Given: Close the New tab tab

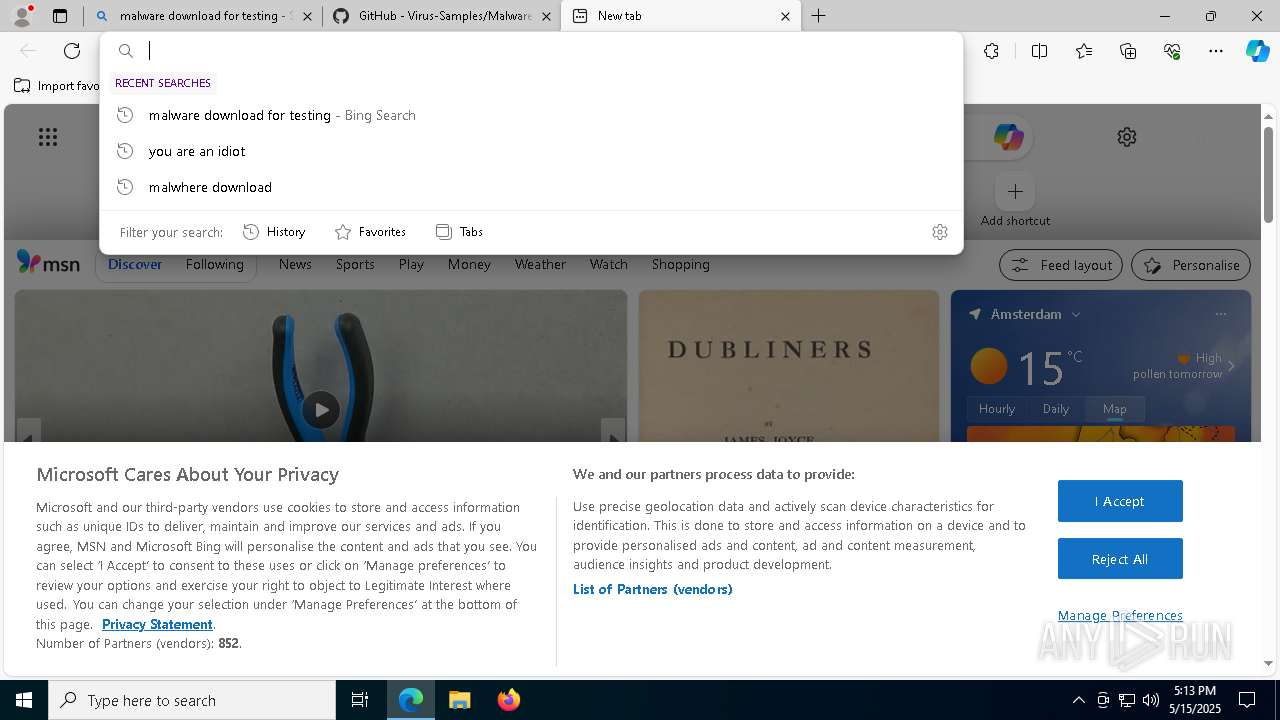Looking at the screenshot, I should pos(785,16).
